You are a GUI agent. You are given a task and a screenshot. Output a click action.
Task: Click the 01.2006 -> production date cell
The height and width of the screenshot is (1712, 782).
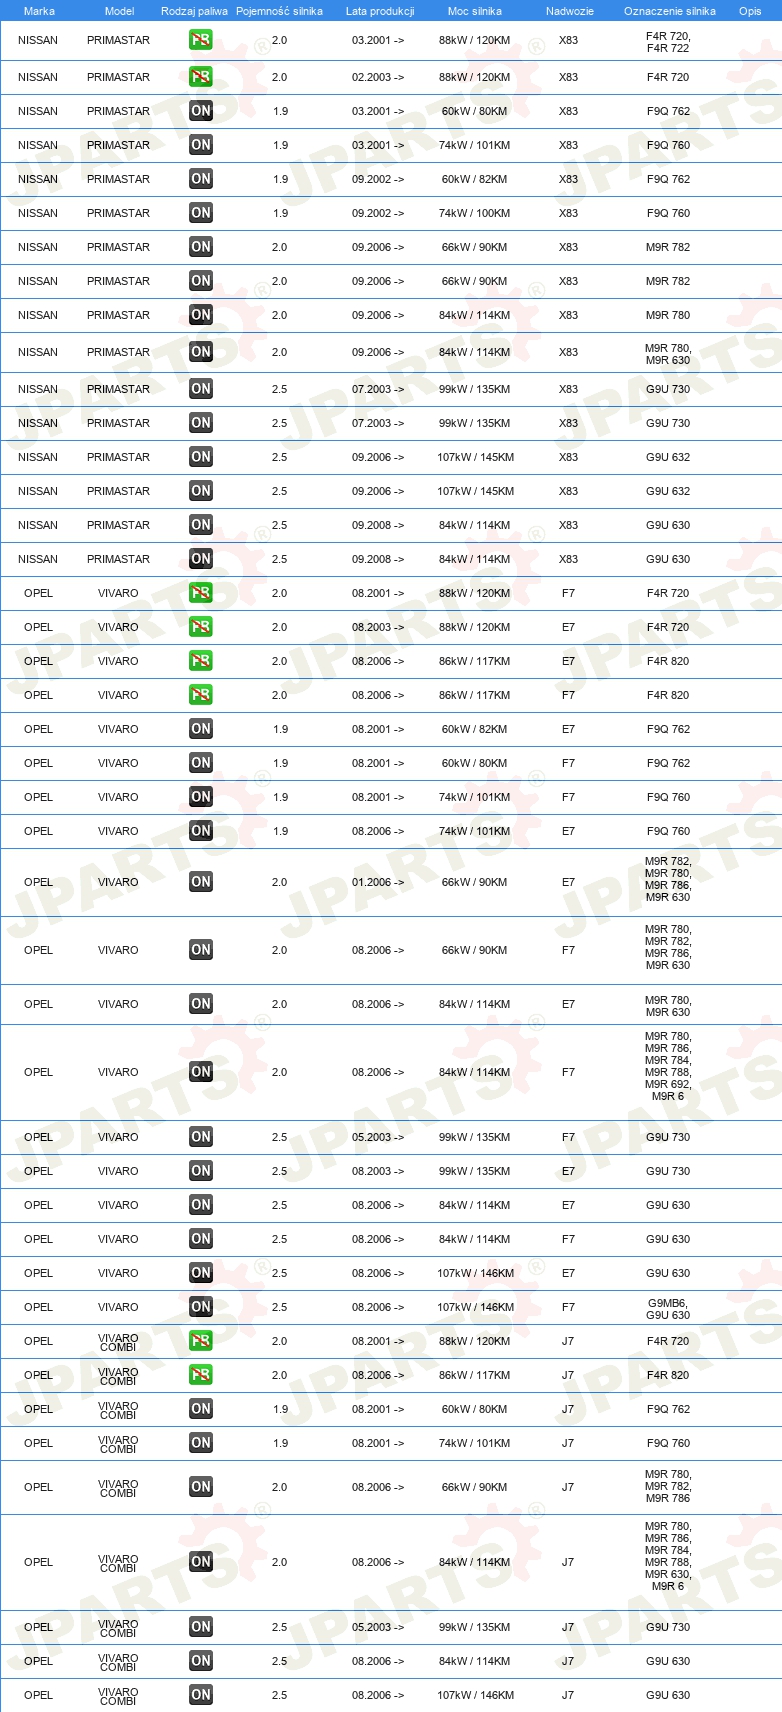(x=378, y=882)
